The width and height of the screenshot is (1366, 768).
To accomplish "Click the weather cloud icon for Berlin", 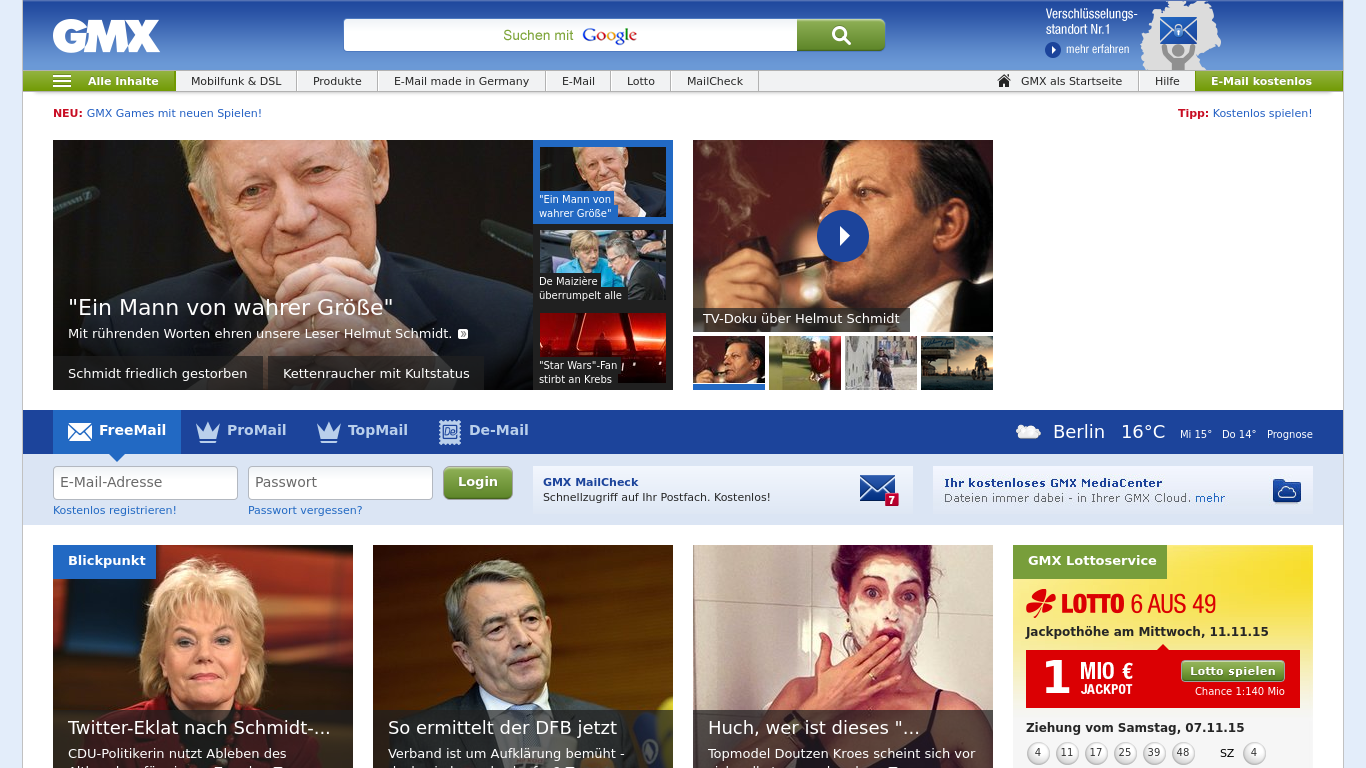I will (x=1028, y=432).
